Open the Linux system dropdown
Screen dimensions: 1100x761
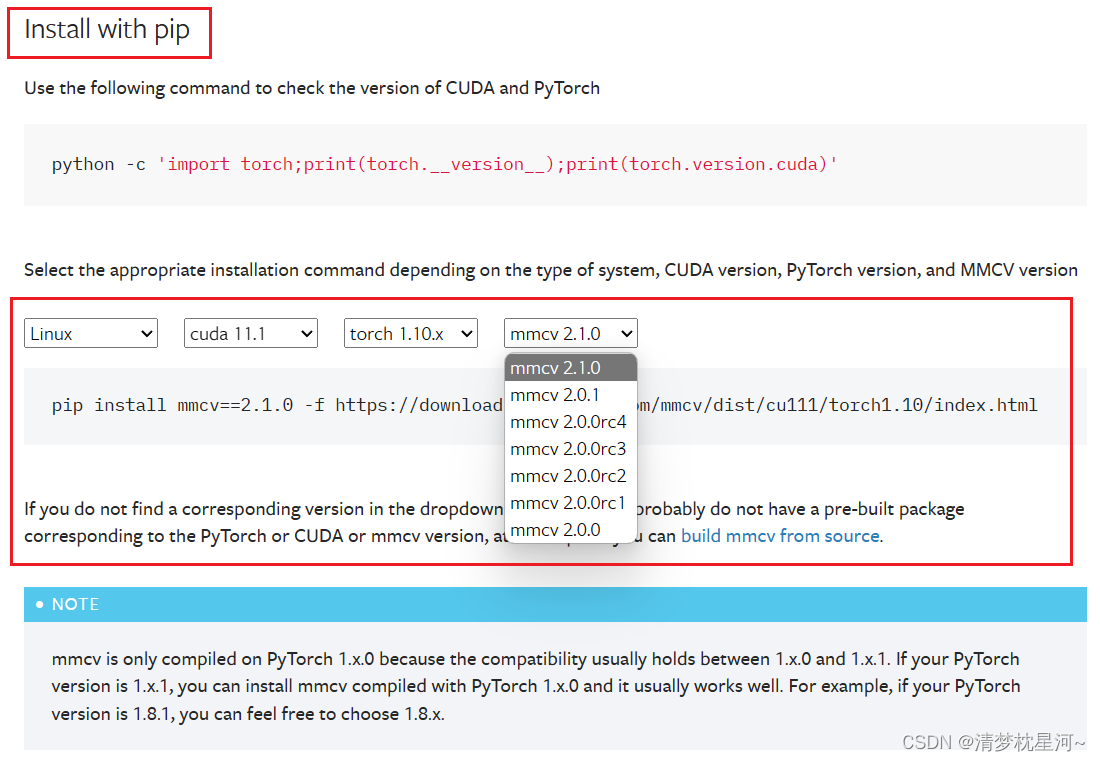[90, 333]
